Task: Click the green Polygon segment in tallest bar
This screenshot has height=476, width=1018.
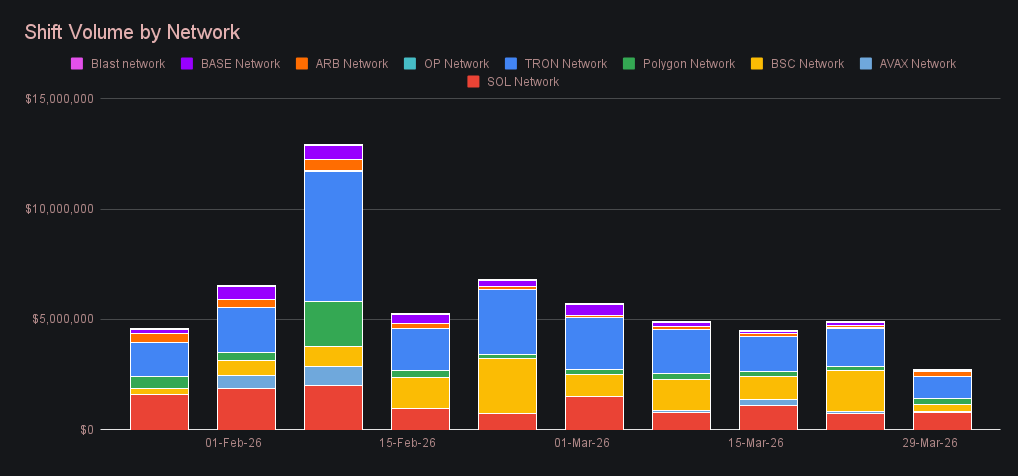Action: pyautogui.click(x=333, y=323)
